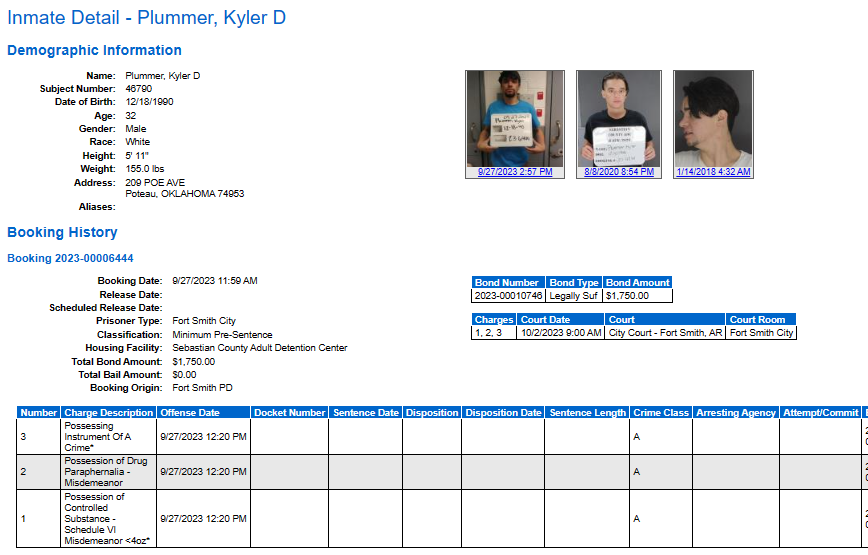This screenshot has width=868, height=555.
Task: Click the Charges column header
Action: click(x=494, y=320)
